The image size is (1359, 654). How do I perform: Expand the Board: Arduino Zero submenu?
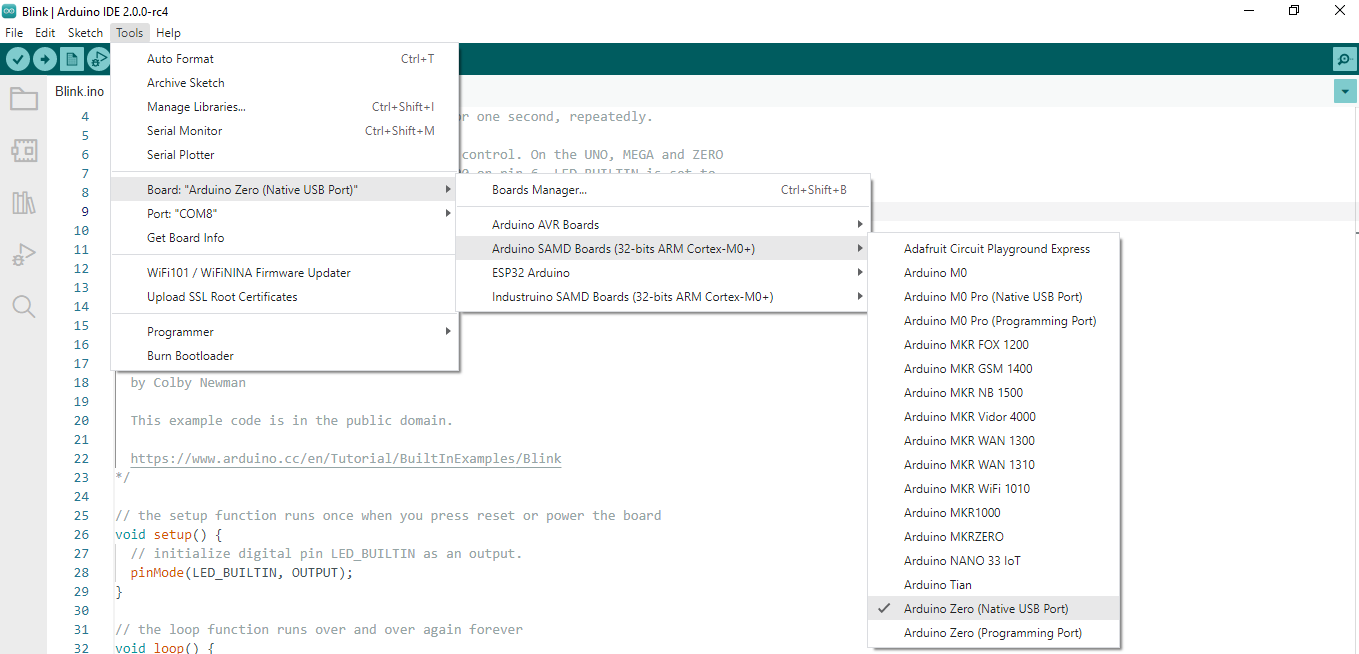click(284, 189)
